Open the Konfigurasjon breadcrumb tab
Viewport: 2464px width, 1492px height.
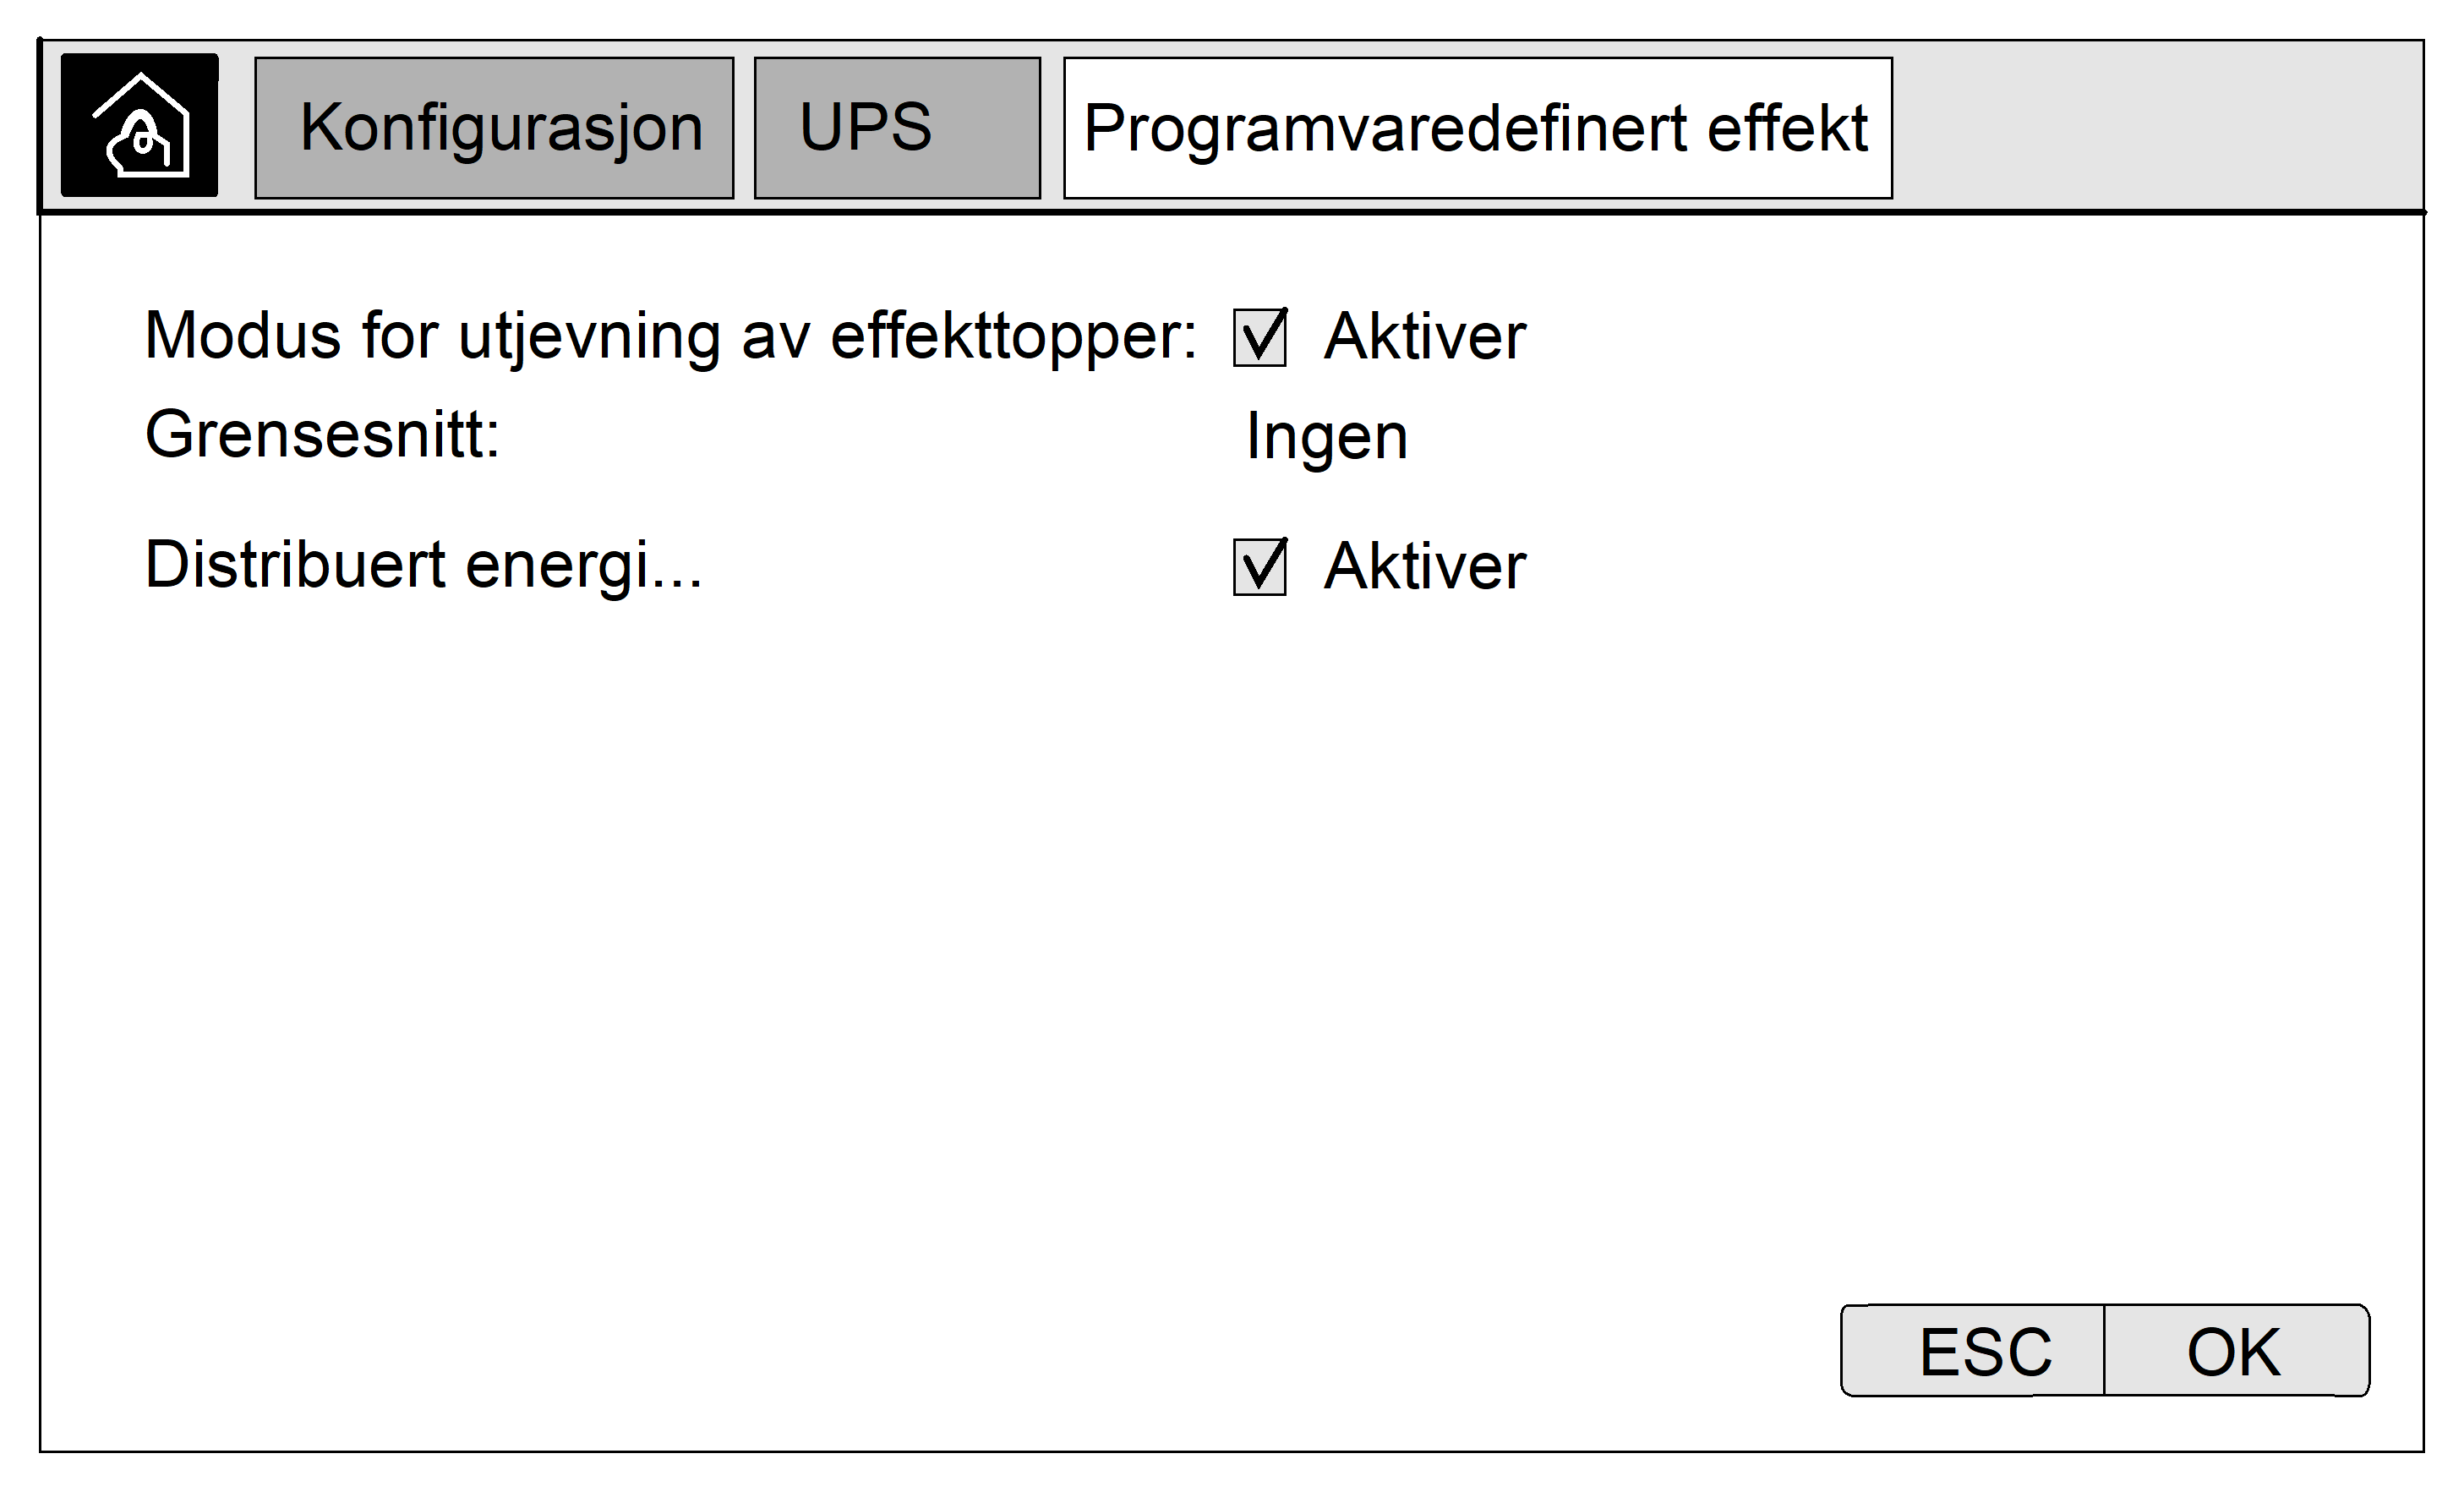pyautogui.click(x=494, y=128)
